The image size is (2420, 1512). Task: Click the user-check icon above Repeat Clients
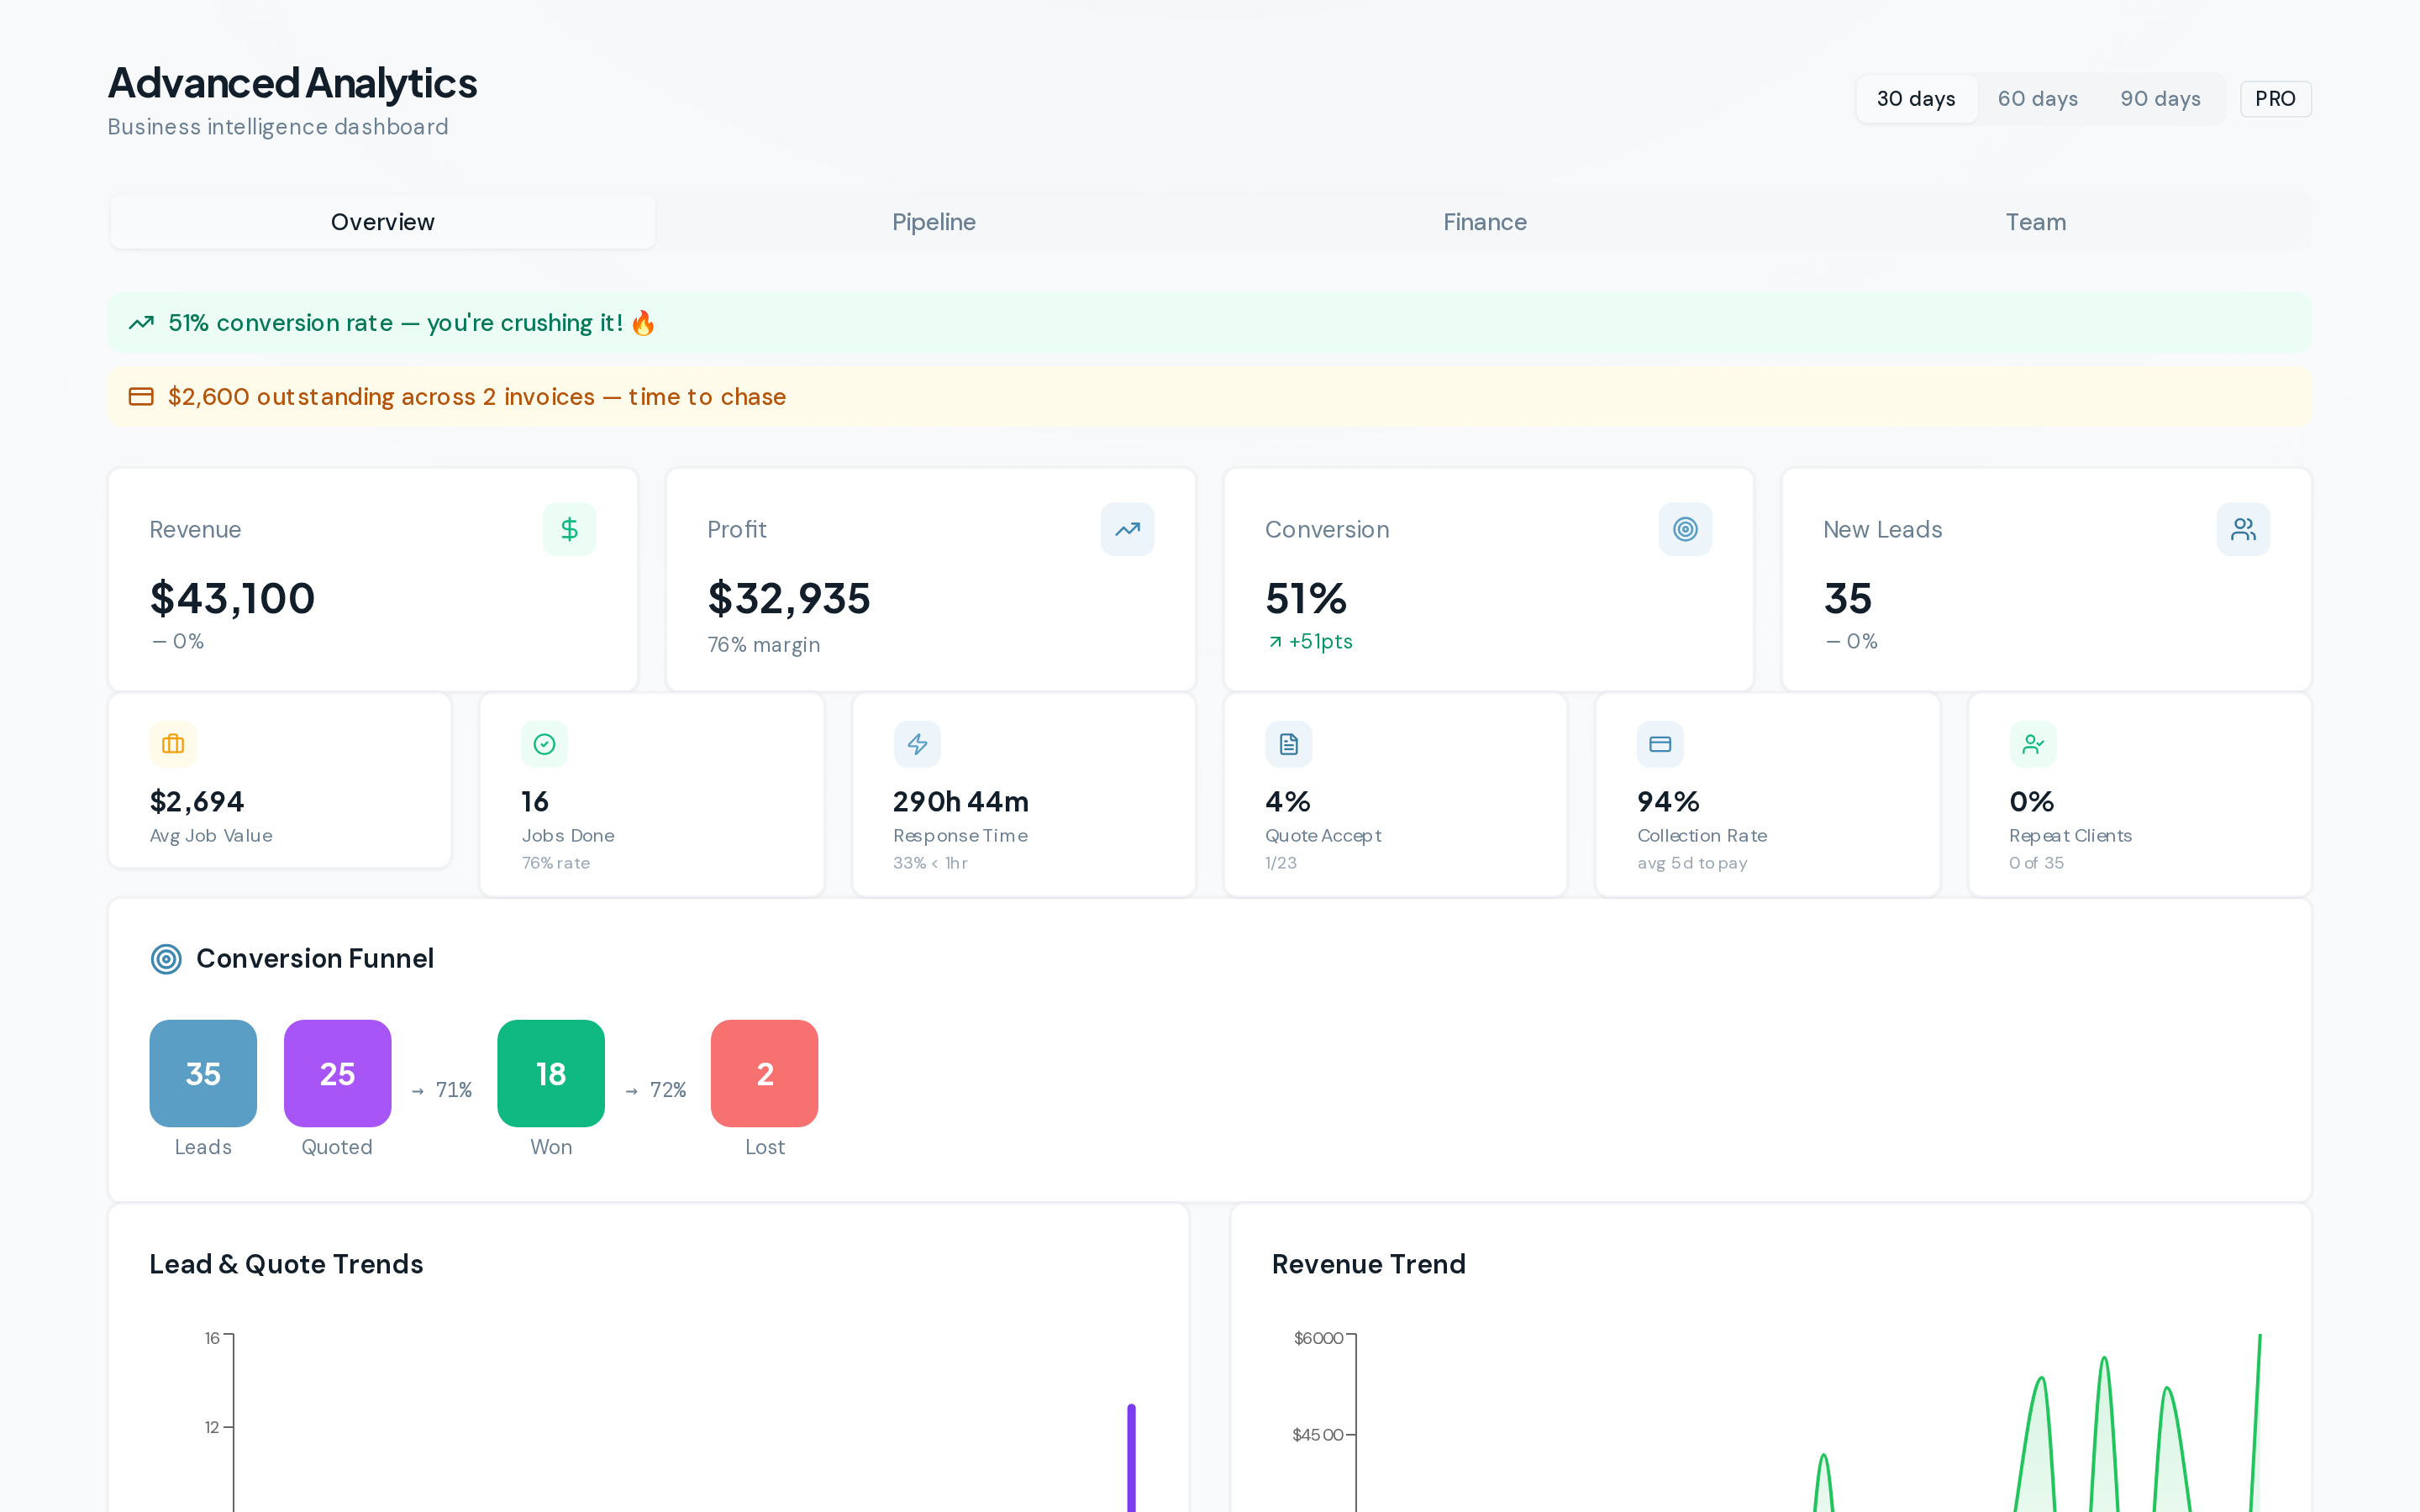(x=2033, y=744)
